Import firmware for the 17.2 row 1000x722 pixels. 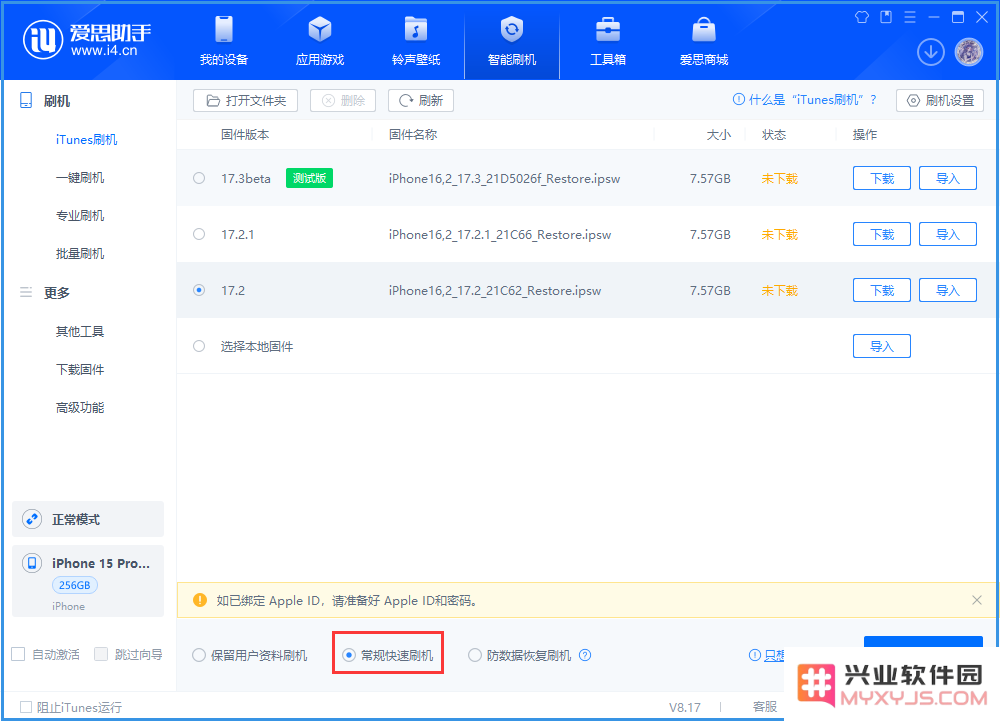tap(948, 290)
